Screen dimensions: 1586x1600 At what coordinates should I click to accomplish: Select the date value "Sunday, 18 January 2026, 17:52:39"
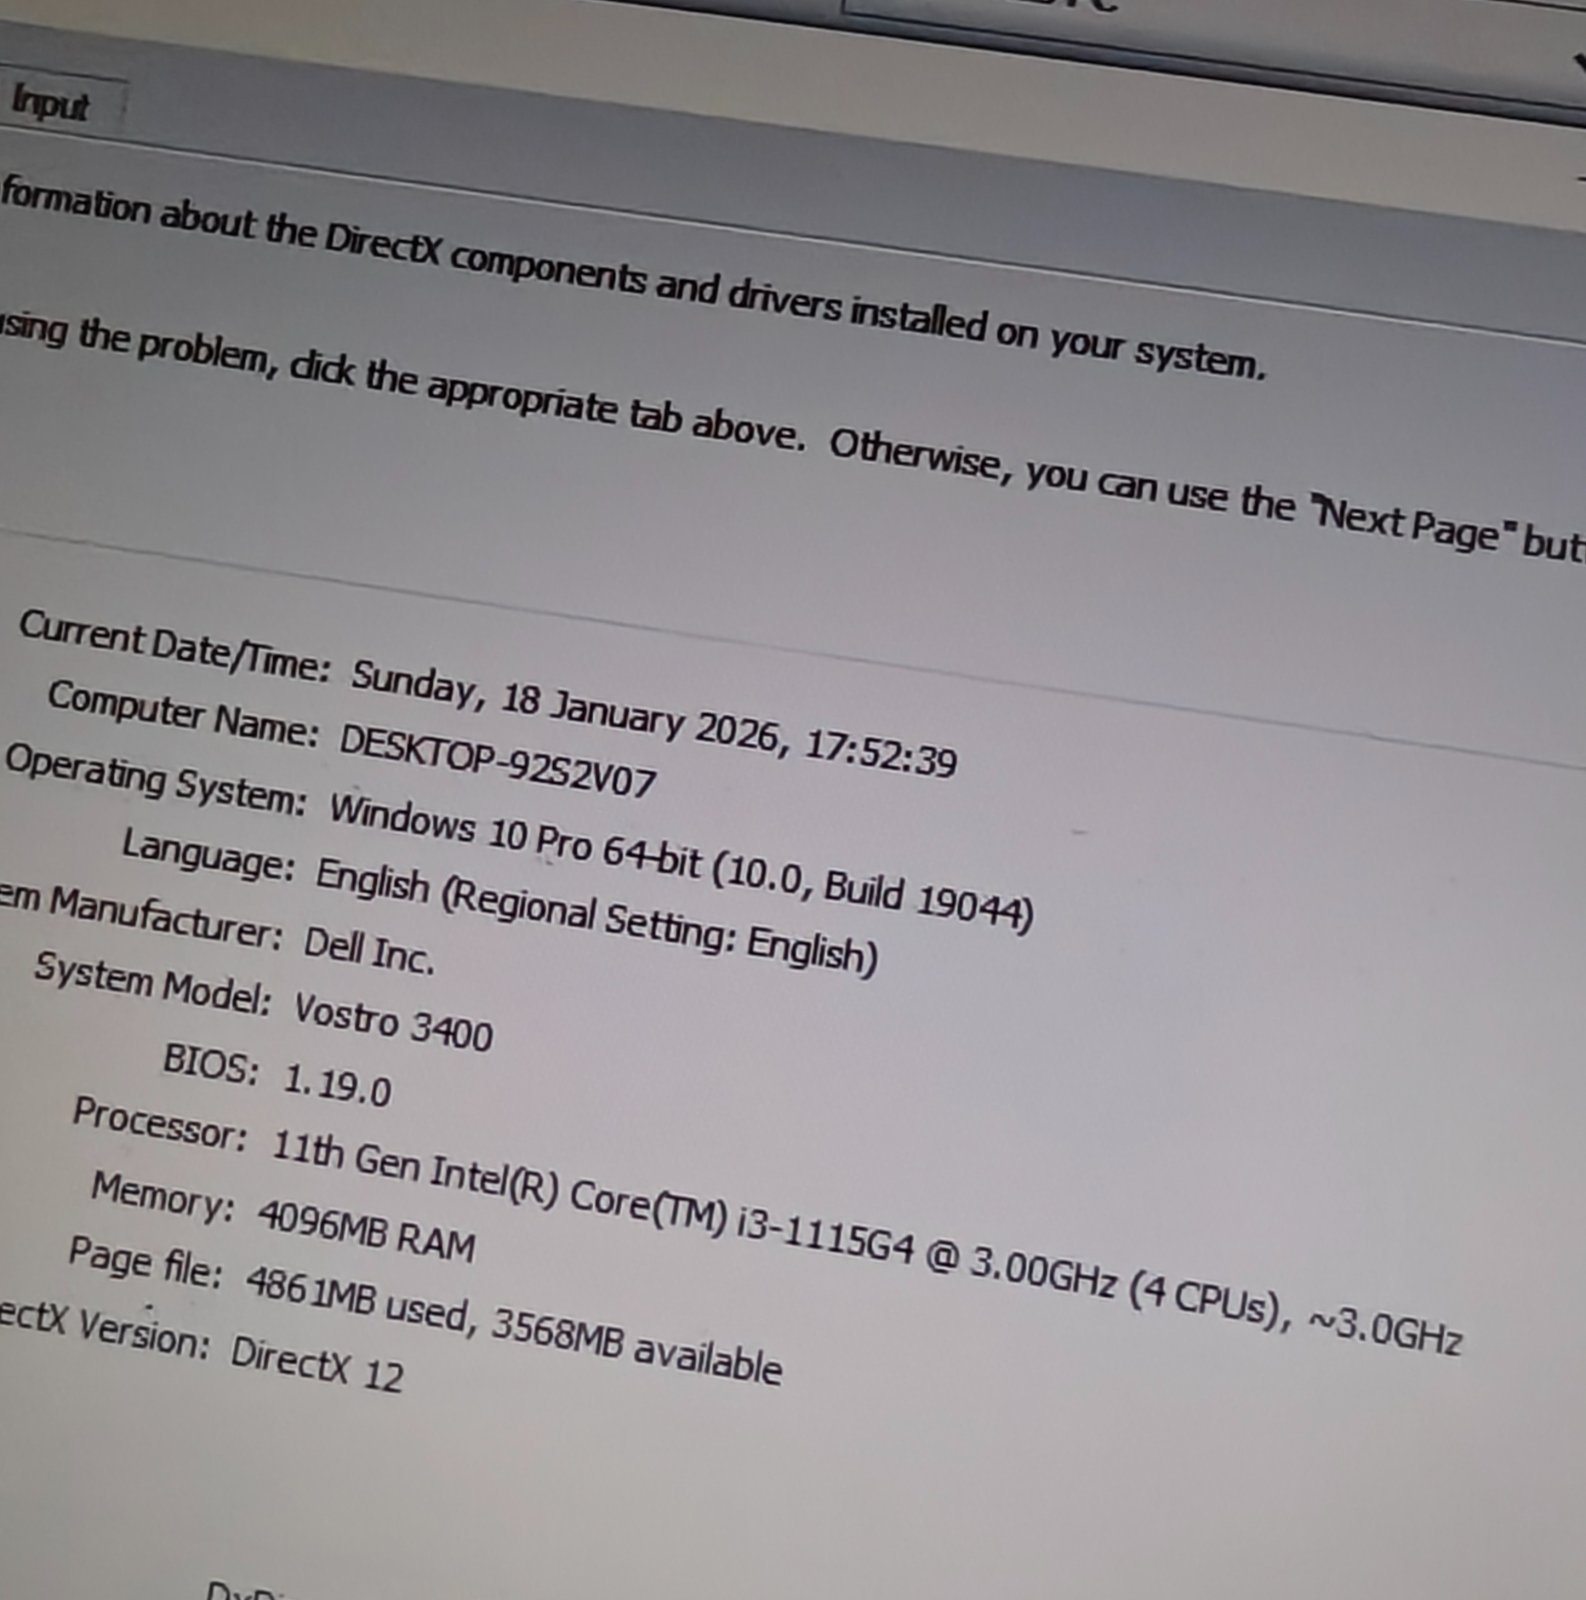click(654, 720)
